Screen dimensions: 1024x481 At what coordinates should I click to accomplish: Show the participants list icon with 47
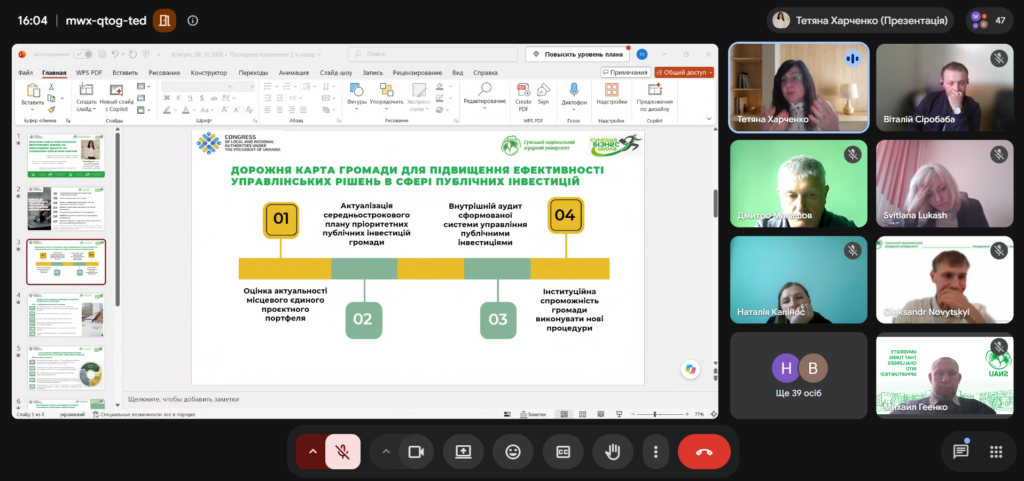pos(989,20)
